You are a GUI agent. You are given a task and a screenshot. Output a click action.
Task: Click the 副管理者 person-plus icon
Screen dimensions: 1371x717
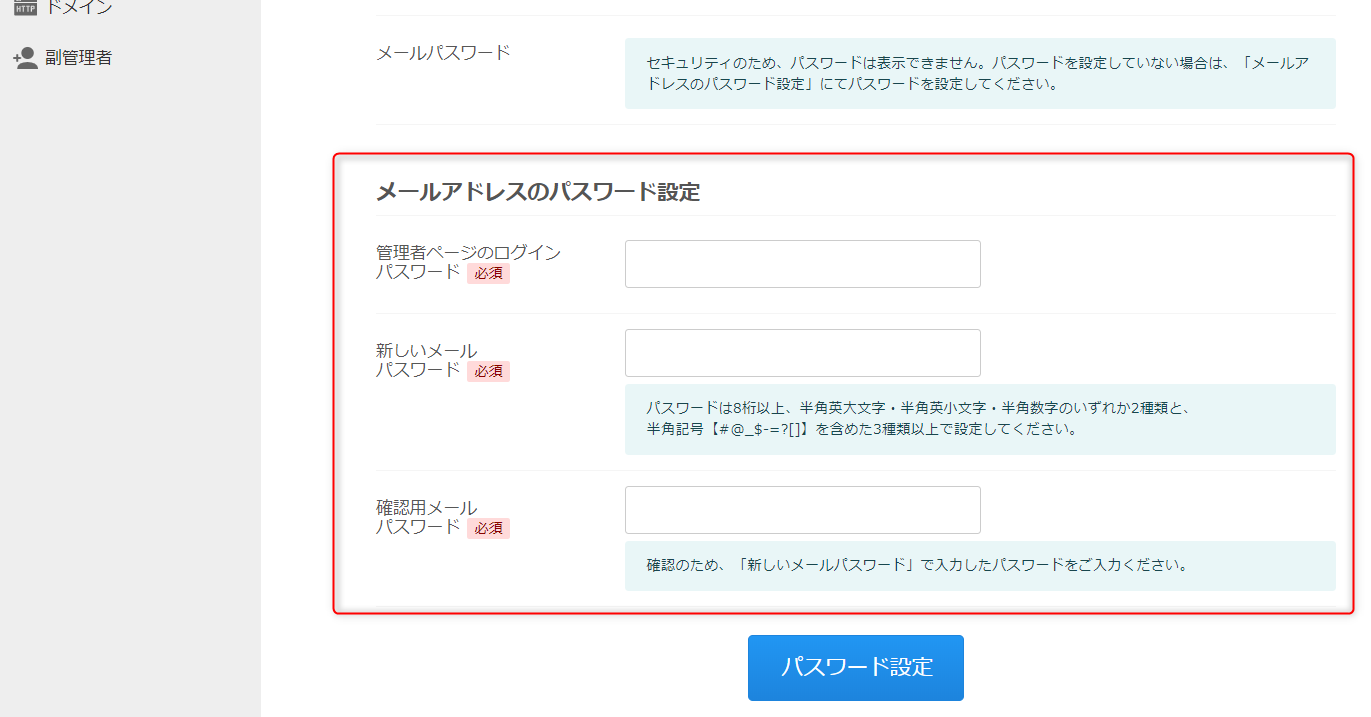point(25,58)
